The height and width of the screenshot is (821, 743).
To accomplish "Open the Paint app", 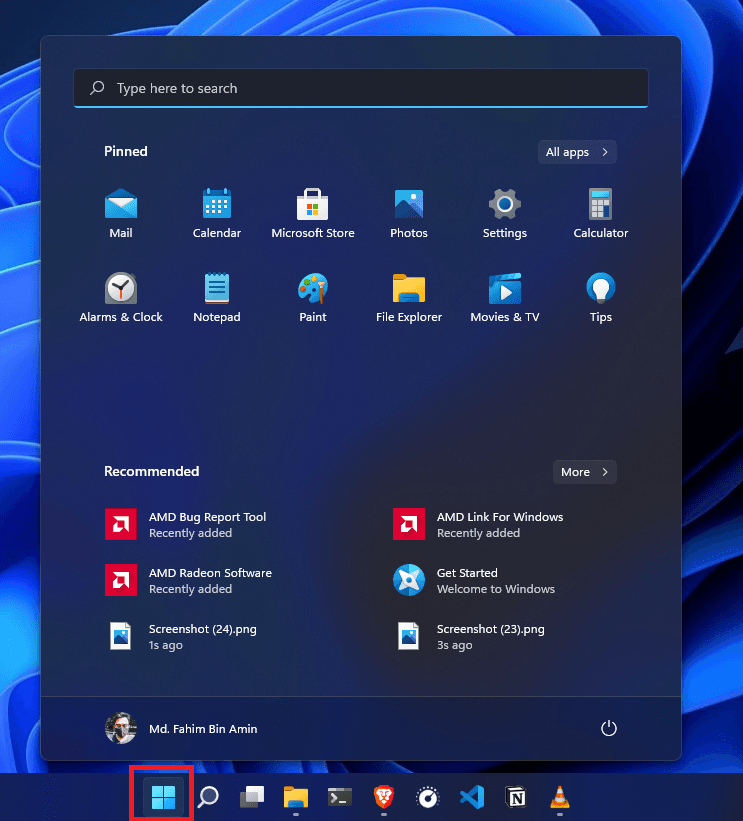I will (313, 297).
